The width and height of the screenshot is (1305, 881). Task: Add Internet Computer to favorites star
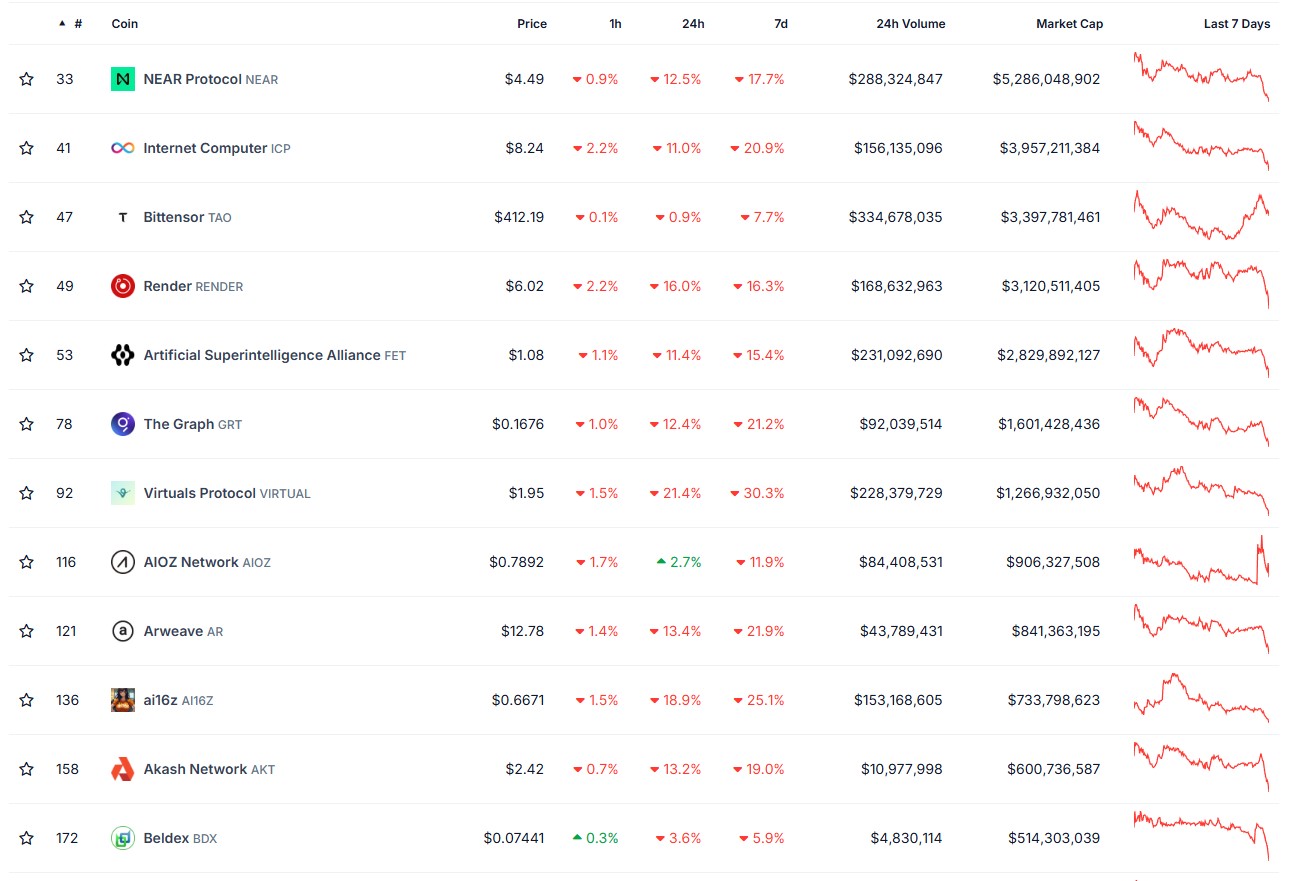click(27, 148)
